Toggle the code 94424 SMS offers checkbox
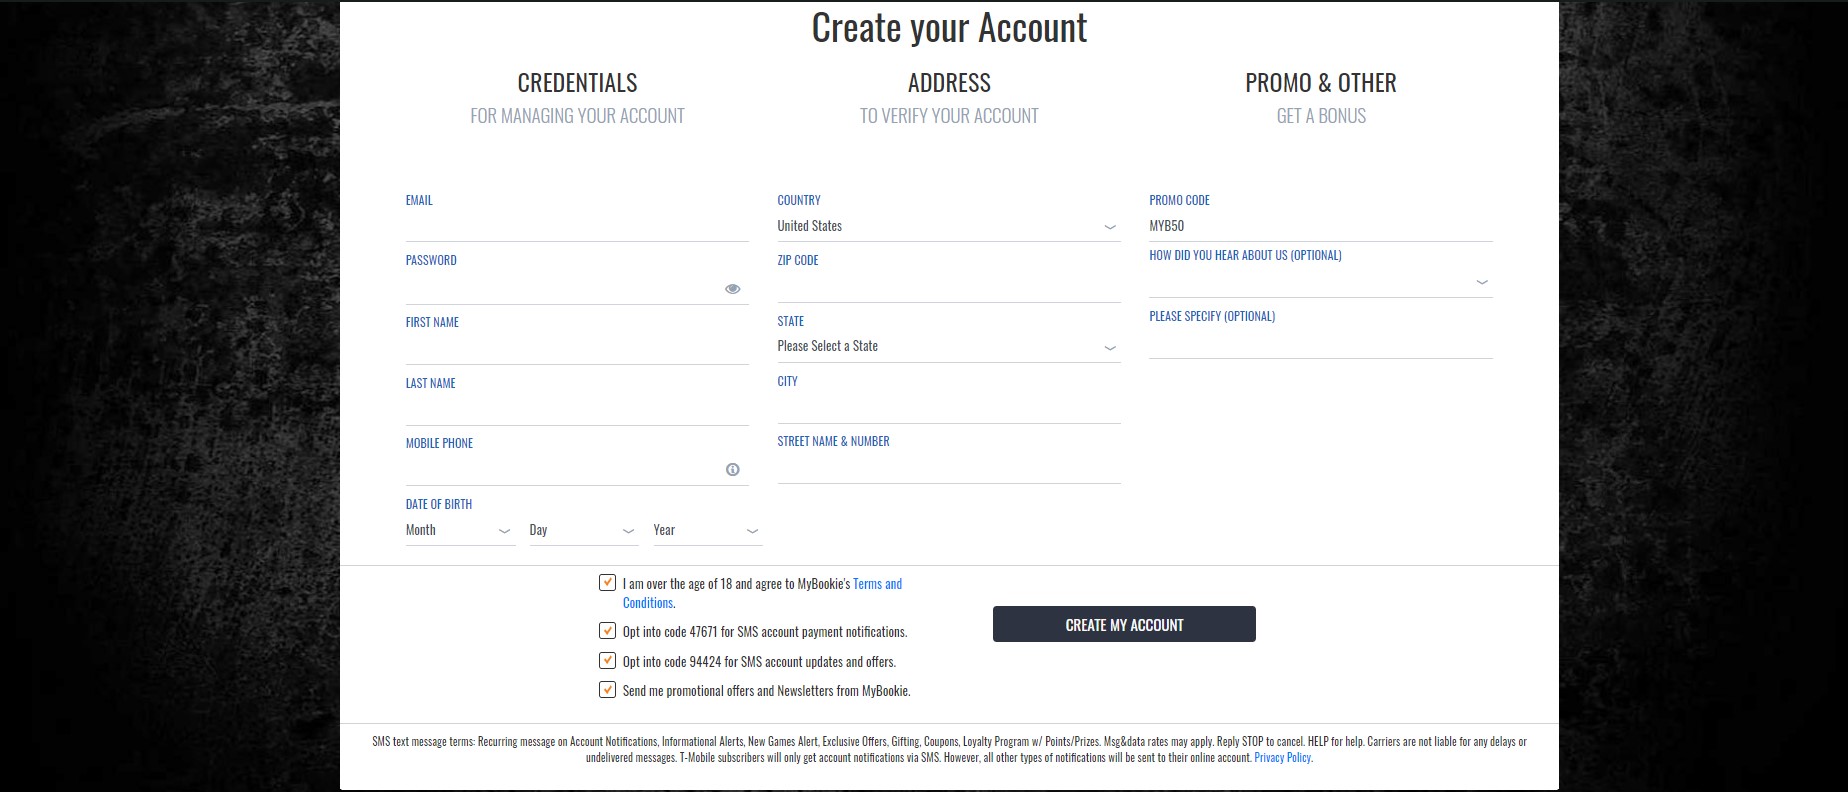 click(x=607, y=660)
